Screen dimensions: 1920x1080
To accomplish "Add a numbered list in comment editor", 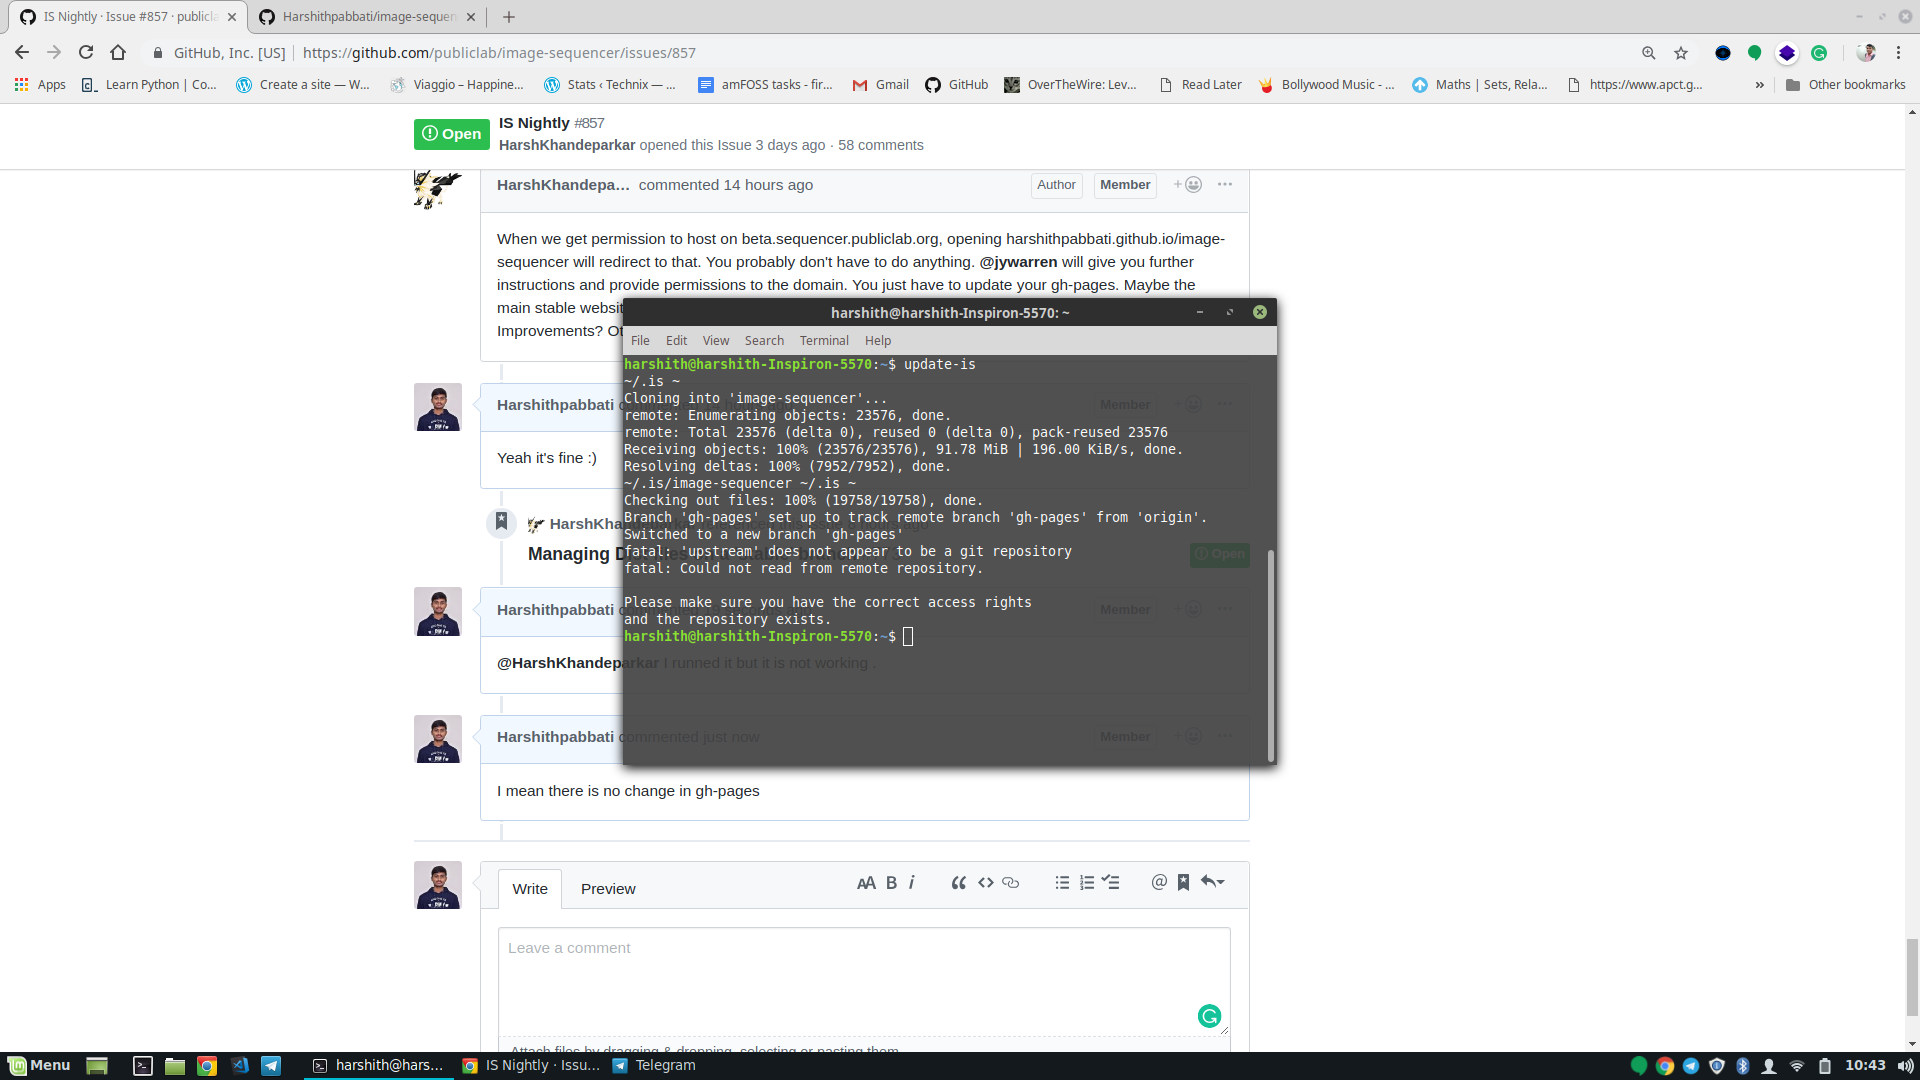I will [x=1087, y=883].
